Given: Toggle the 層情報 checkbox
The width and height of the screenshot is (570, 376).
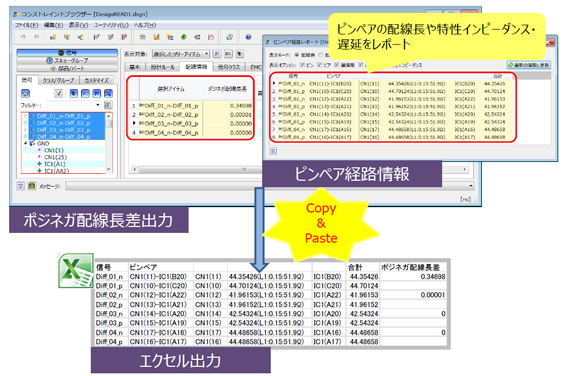Looking at the screenshot, I should pos(337,65).
